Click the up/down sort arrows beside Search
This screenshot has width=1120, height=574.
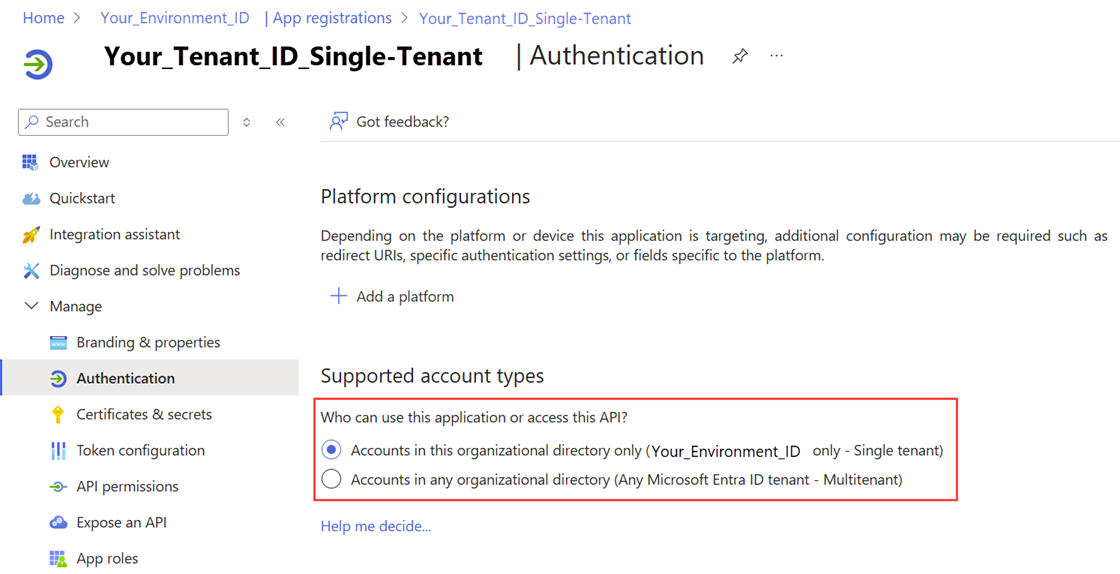(x=247, y=122)
